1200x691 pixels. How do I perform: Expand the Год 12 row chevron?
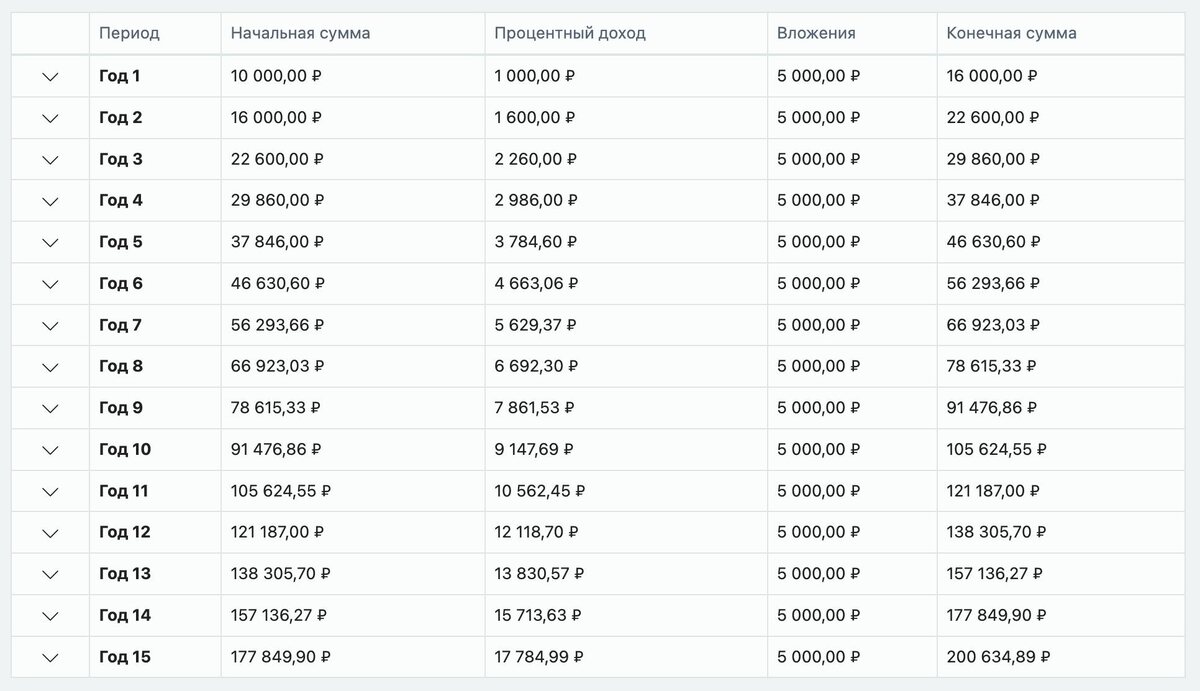coord(50,533)
